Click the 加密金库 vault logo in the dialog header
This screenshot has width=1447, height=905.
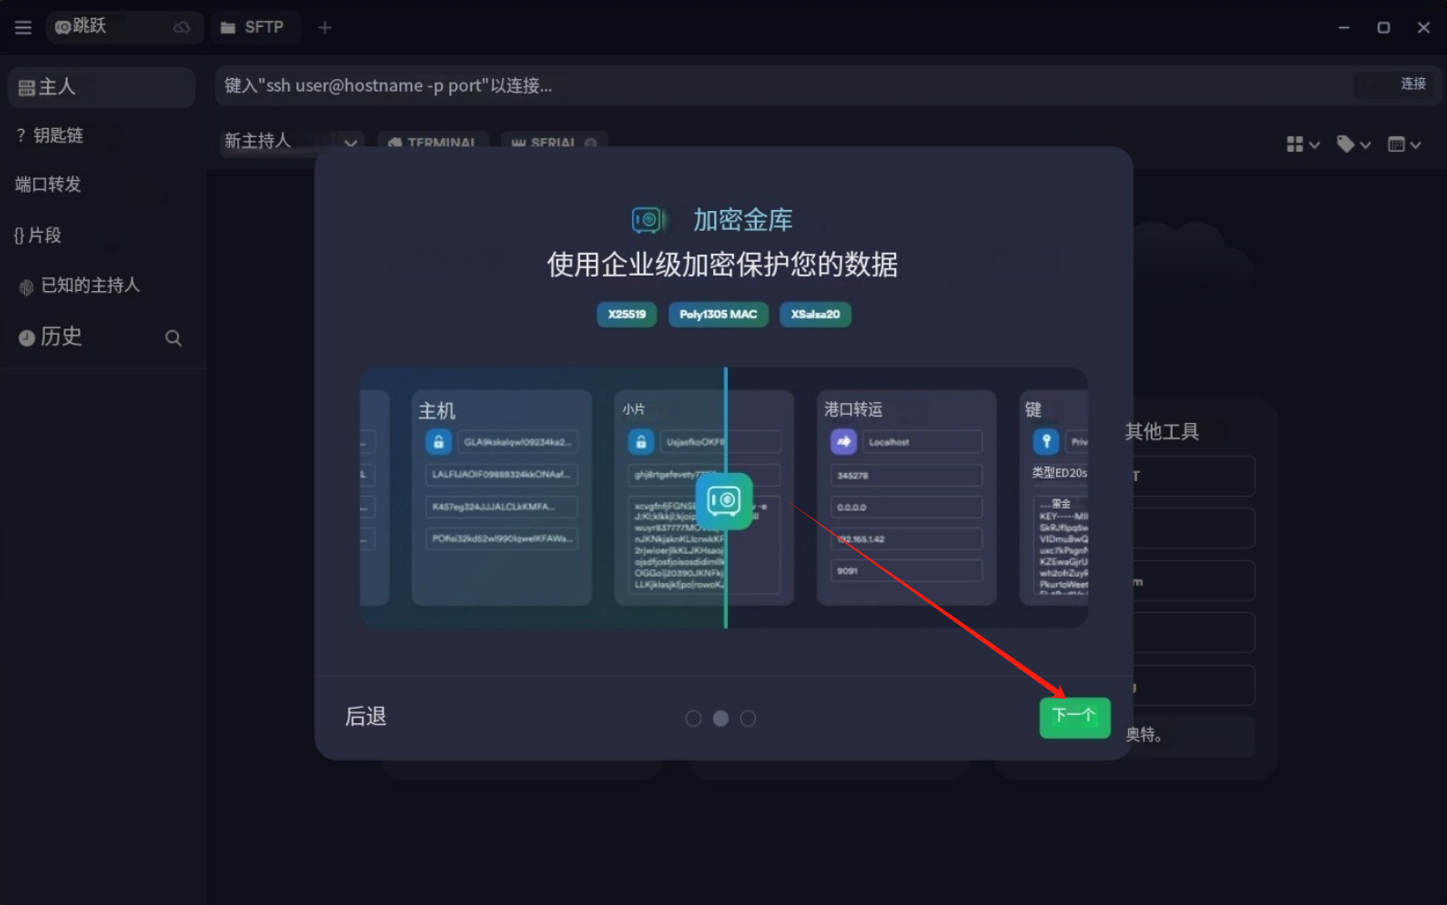[648, 219]
